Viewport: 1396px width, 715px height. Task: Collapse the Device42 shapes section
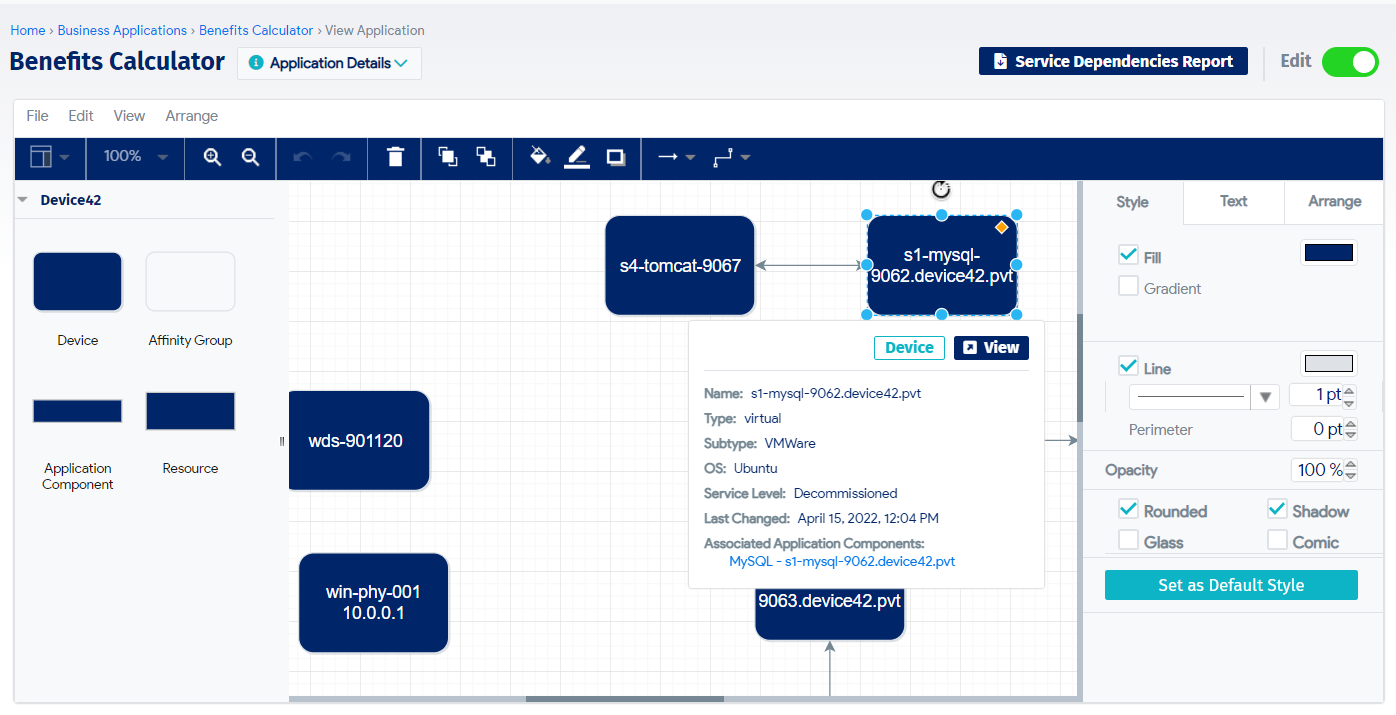22,200
